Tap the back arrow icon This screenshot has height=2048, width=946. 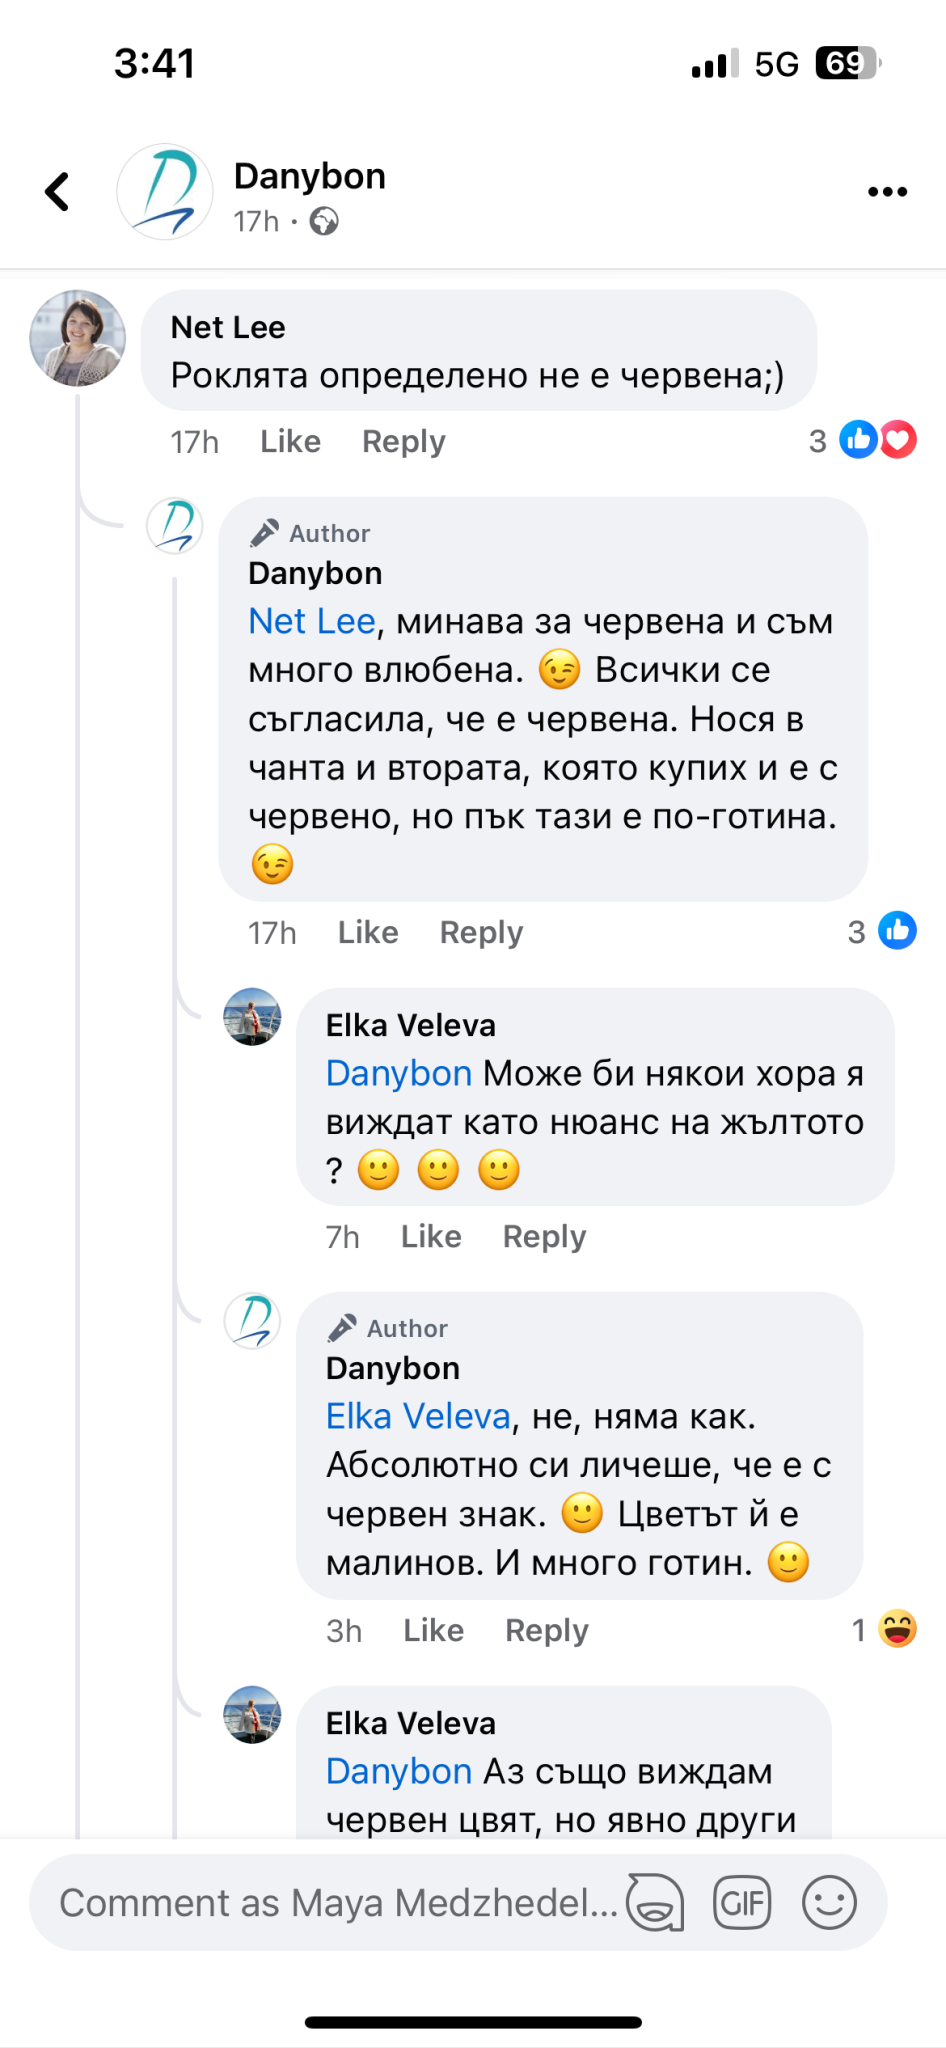pos(58,191)
